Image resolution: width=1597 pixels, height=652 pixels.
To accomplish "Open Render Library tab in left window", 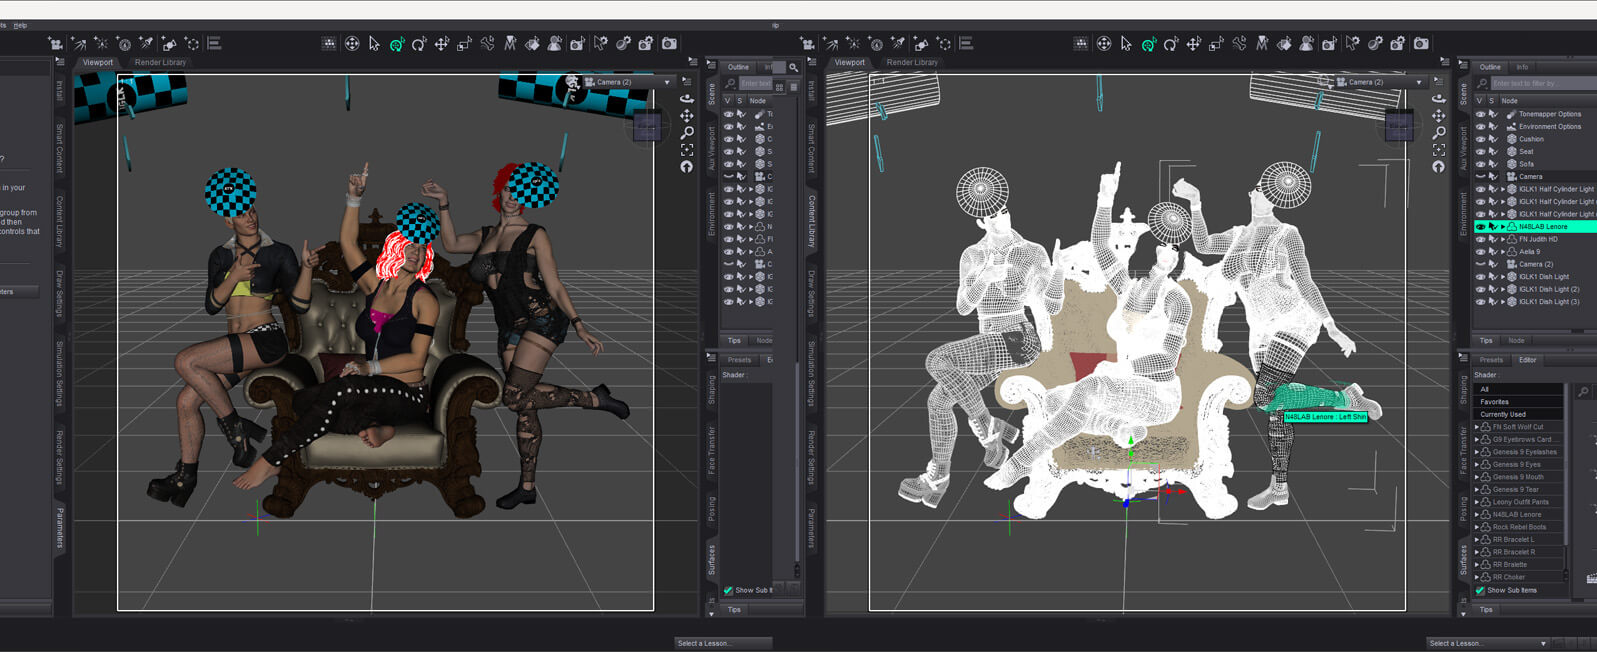I will pos(160,62).
